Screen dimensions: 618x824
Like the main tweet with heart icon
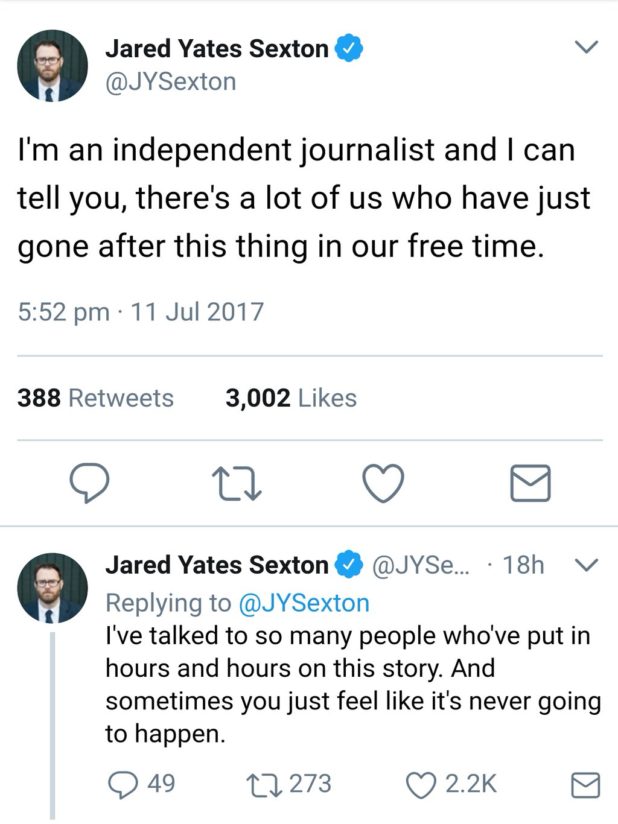pyautogui.click(x=381, y=485)
